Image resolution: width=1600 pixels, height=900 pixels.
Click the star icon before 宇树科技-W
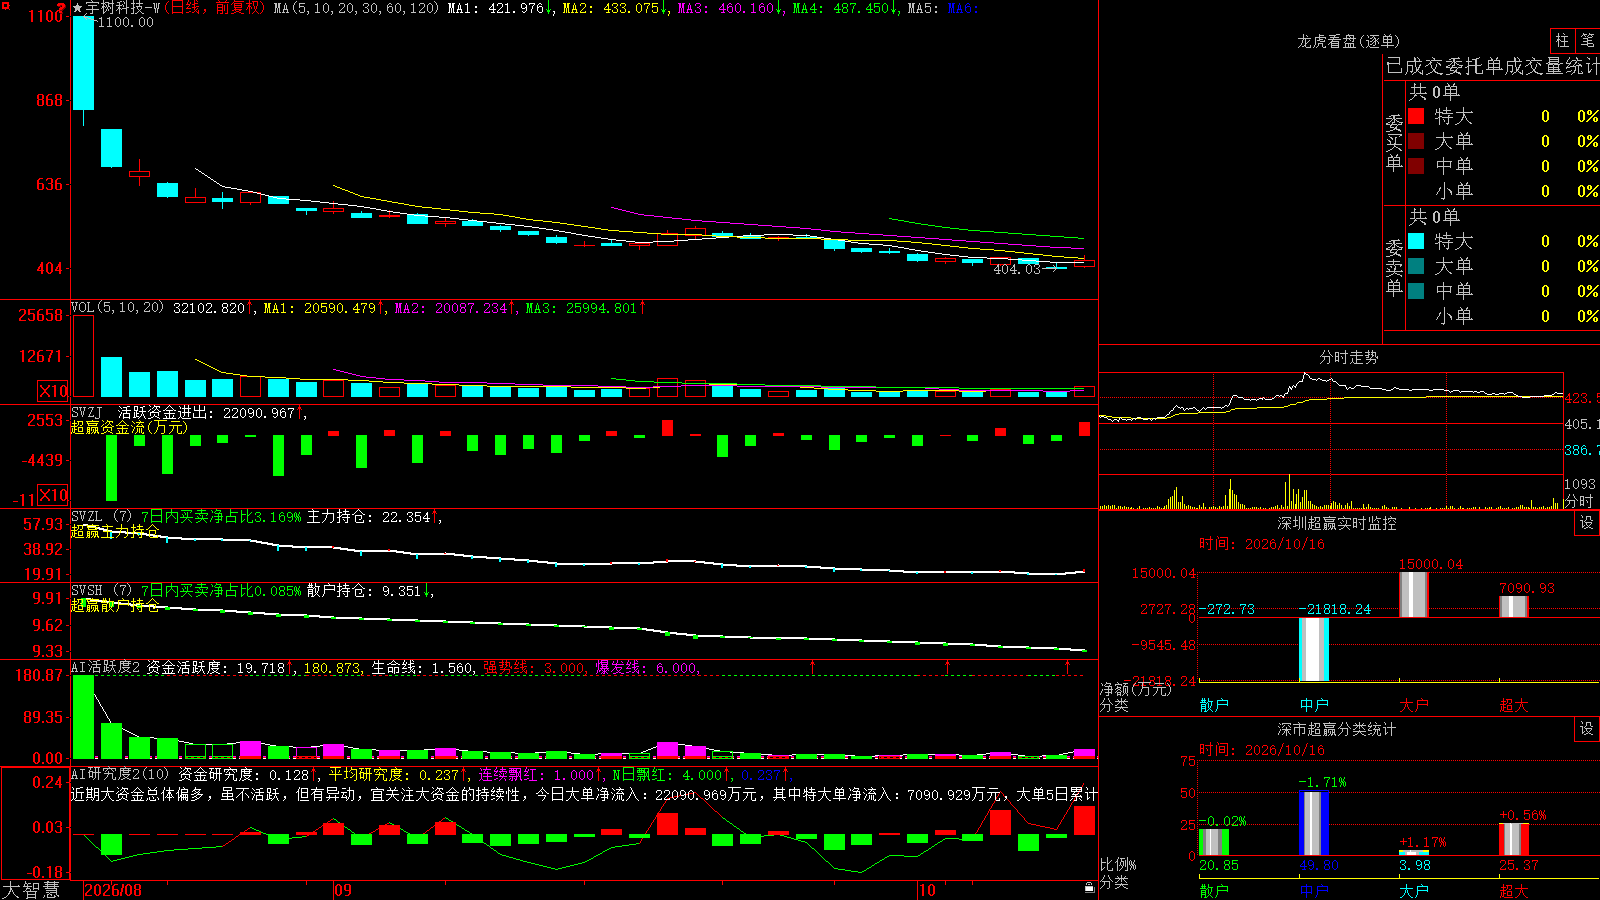click(77, 8)
